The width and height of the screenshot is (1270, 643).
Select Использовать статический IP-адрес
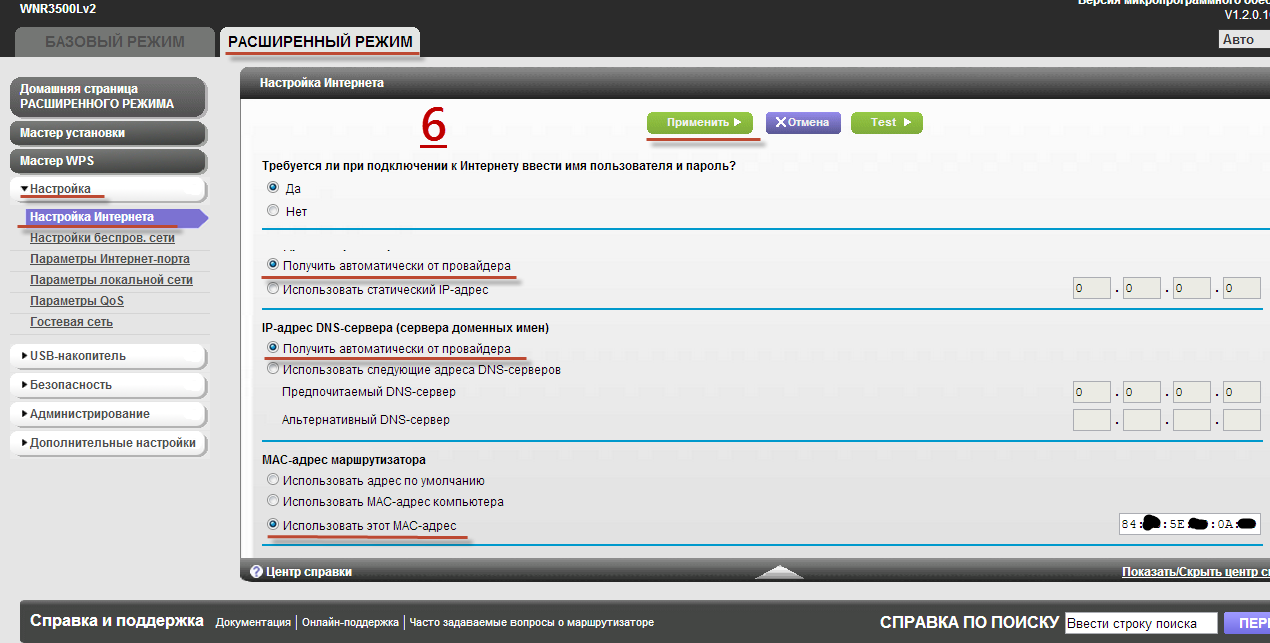[x=273, y=288]
